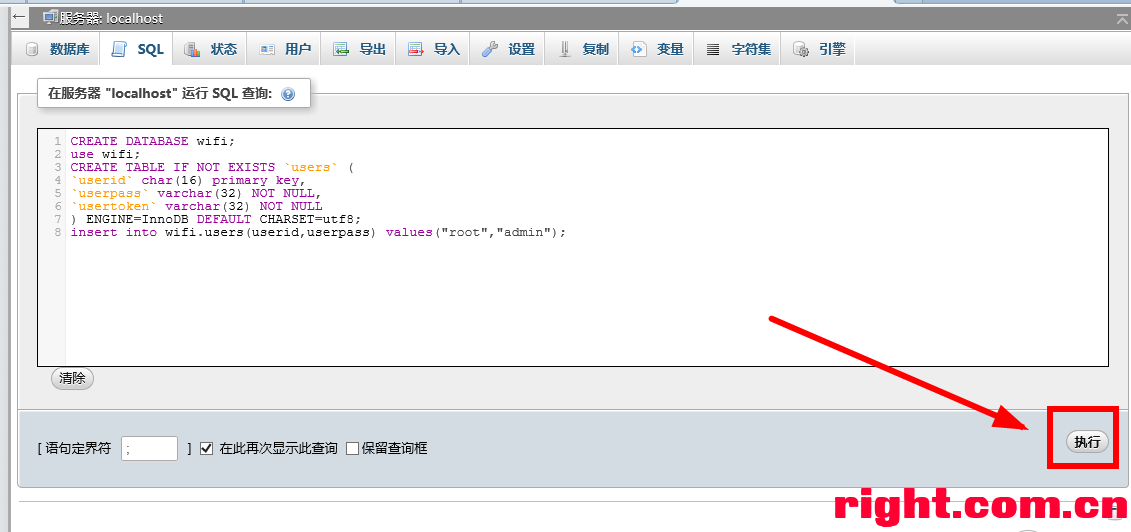Click the 复制 replication tab icon
The width and height of the screenshot is (1131, 532).
point(566,49)
